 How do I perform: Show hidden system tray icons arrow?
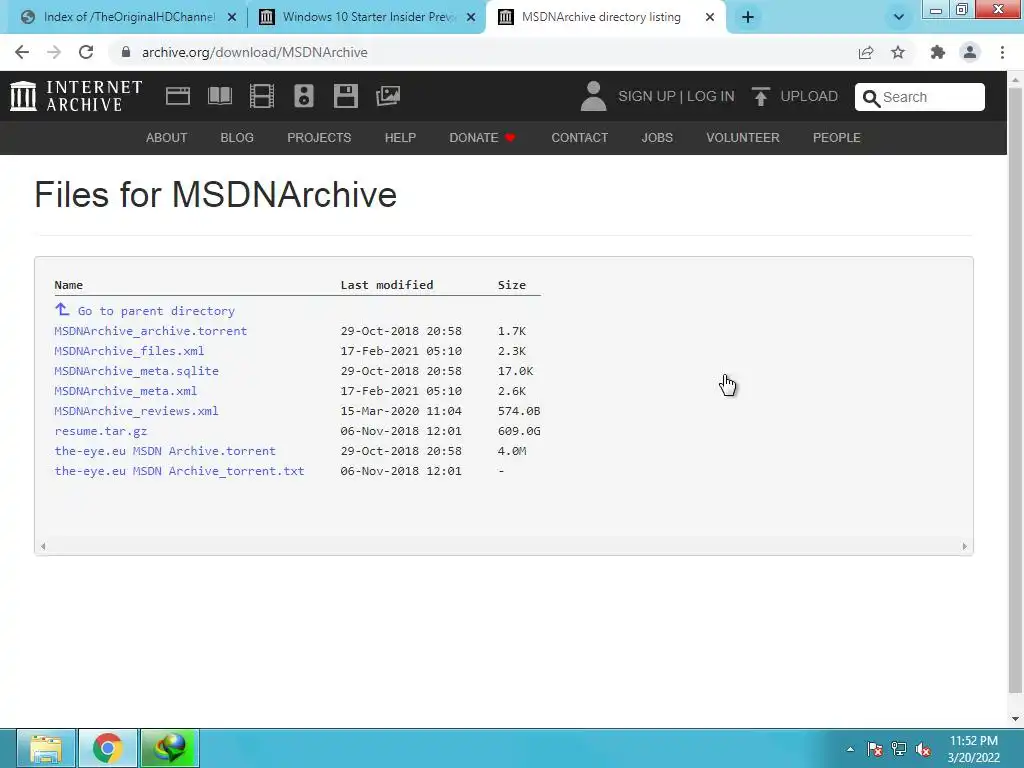[850, 749]
